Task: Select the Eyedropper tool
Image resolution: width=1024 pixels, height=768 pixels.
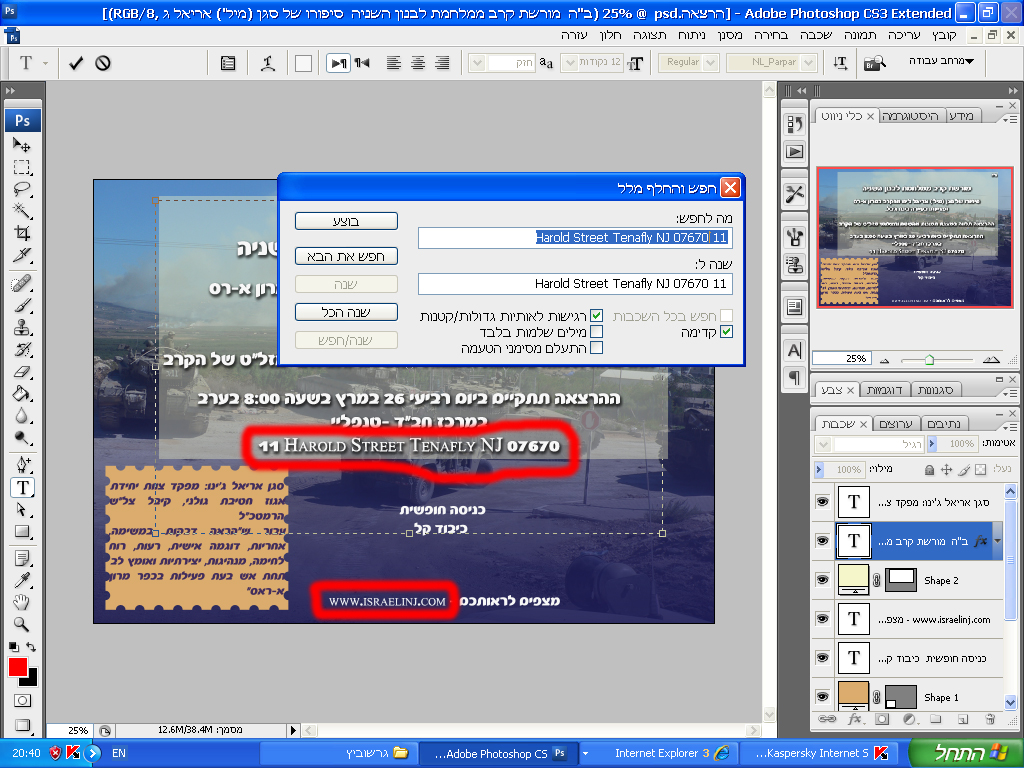Action: pyautogui.click(x=22, y=580)
